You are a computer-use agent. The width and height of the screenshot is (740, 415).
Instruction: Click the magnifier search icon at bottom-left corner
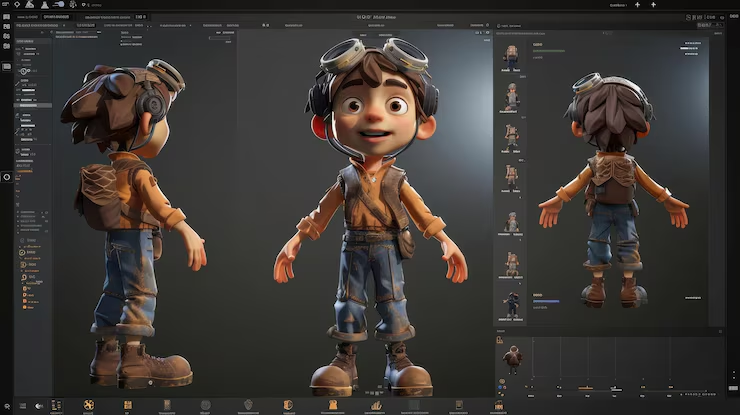click(8, 406)
